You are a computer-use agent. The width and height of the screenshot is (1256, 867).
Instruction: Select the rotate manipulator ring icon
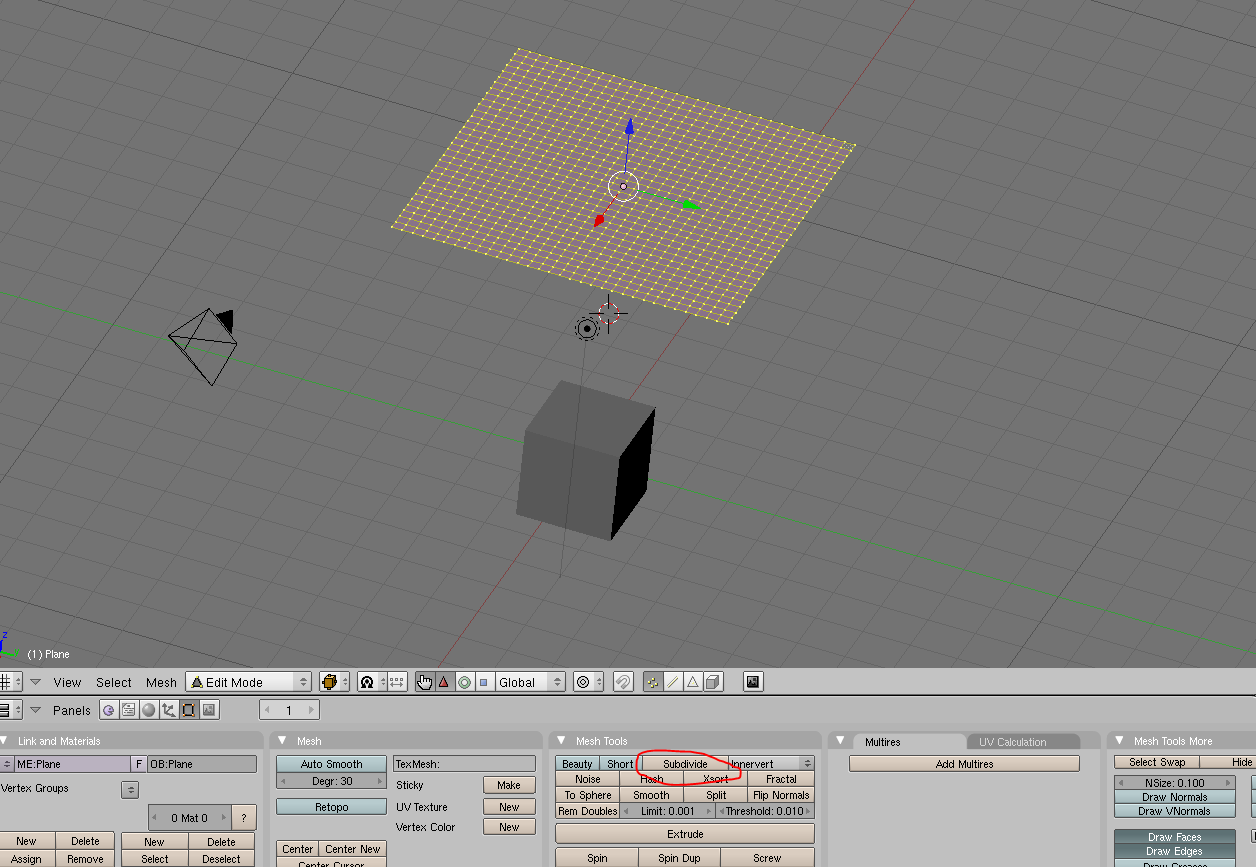coord(464,682)
